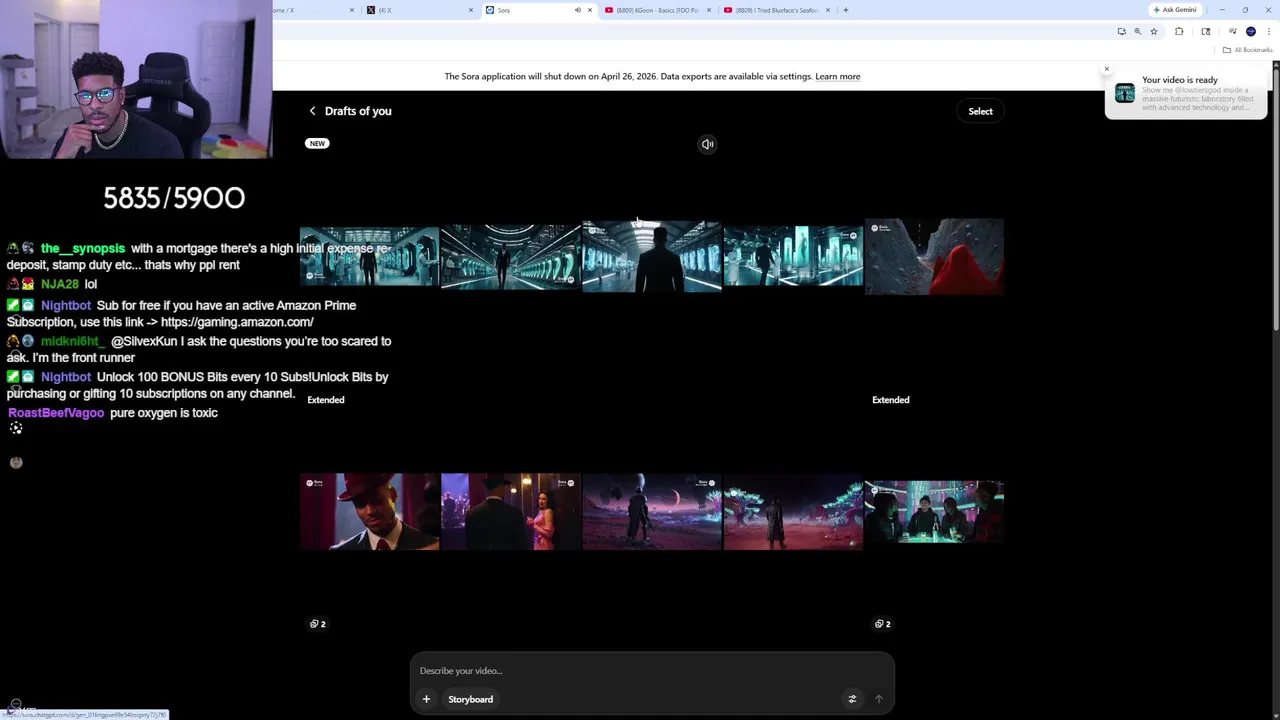Close the Sora browser tab
Screen dimensions: 1280x720
click(x=590, y=10)
